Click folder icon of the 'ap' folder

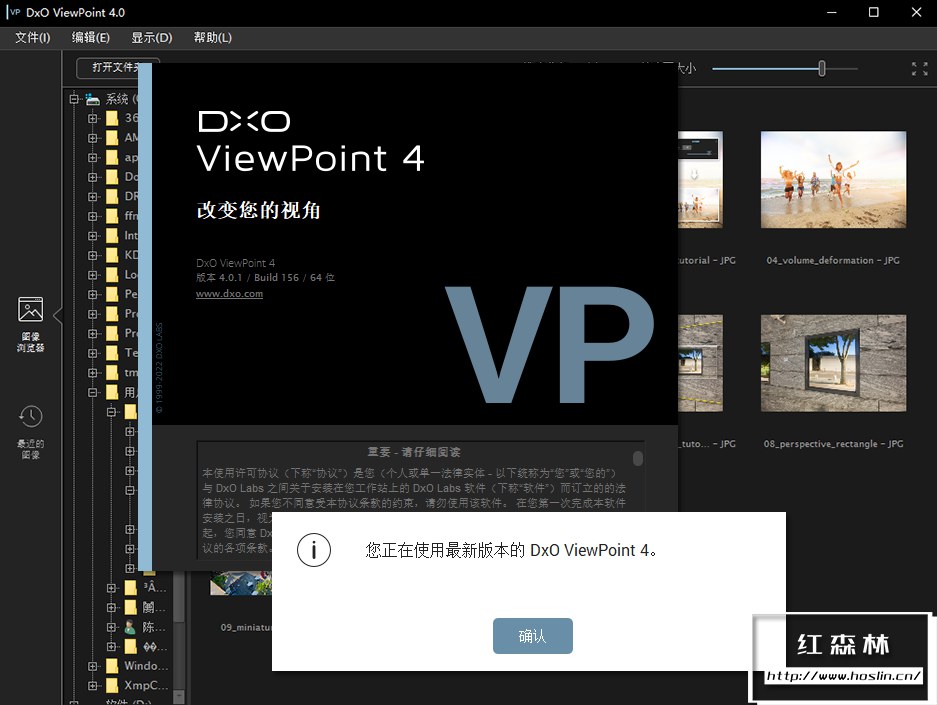pos(112,158)
